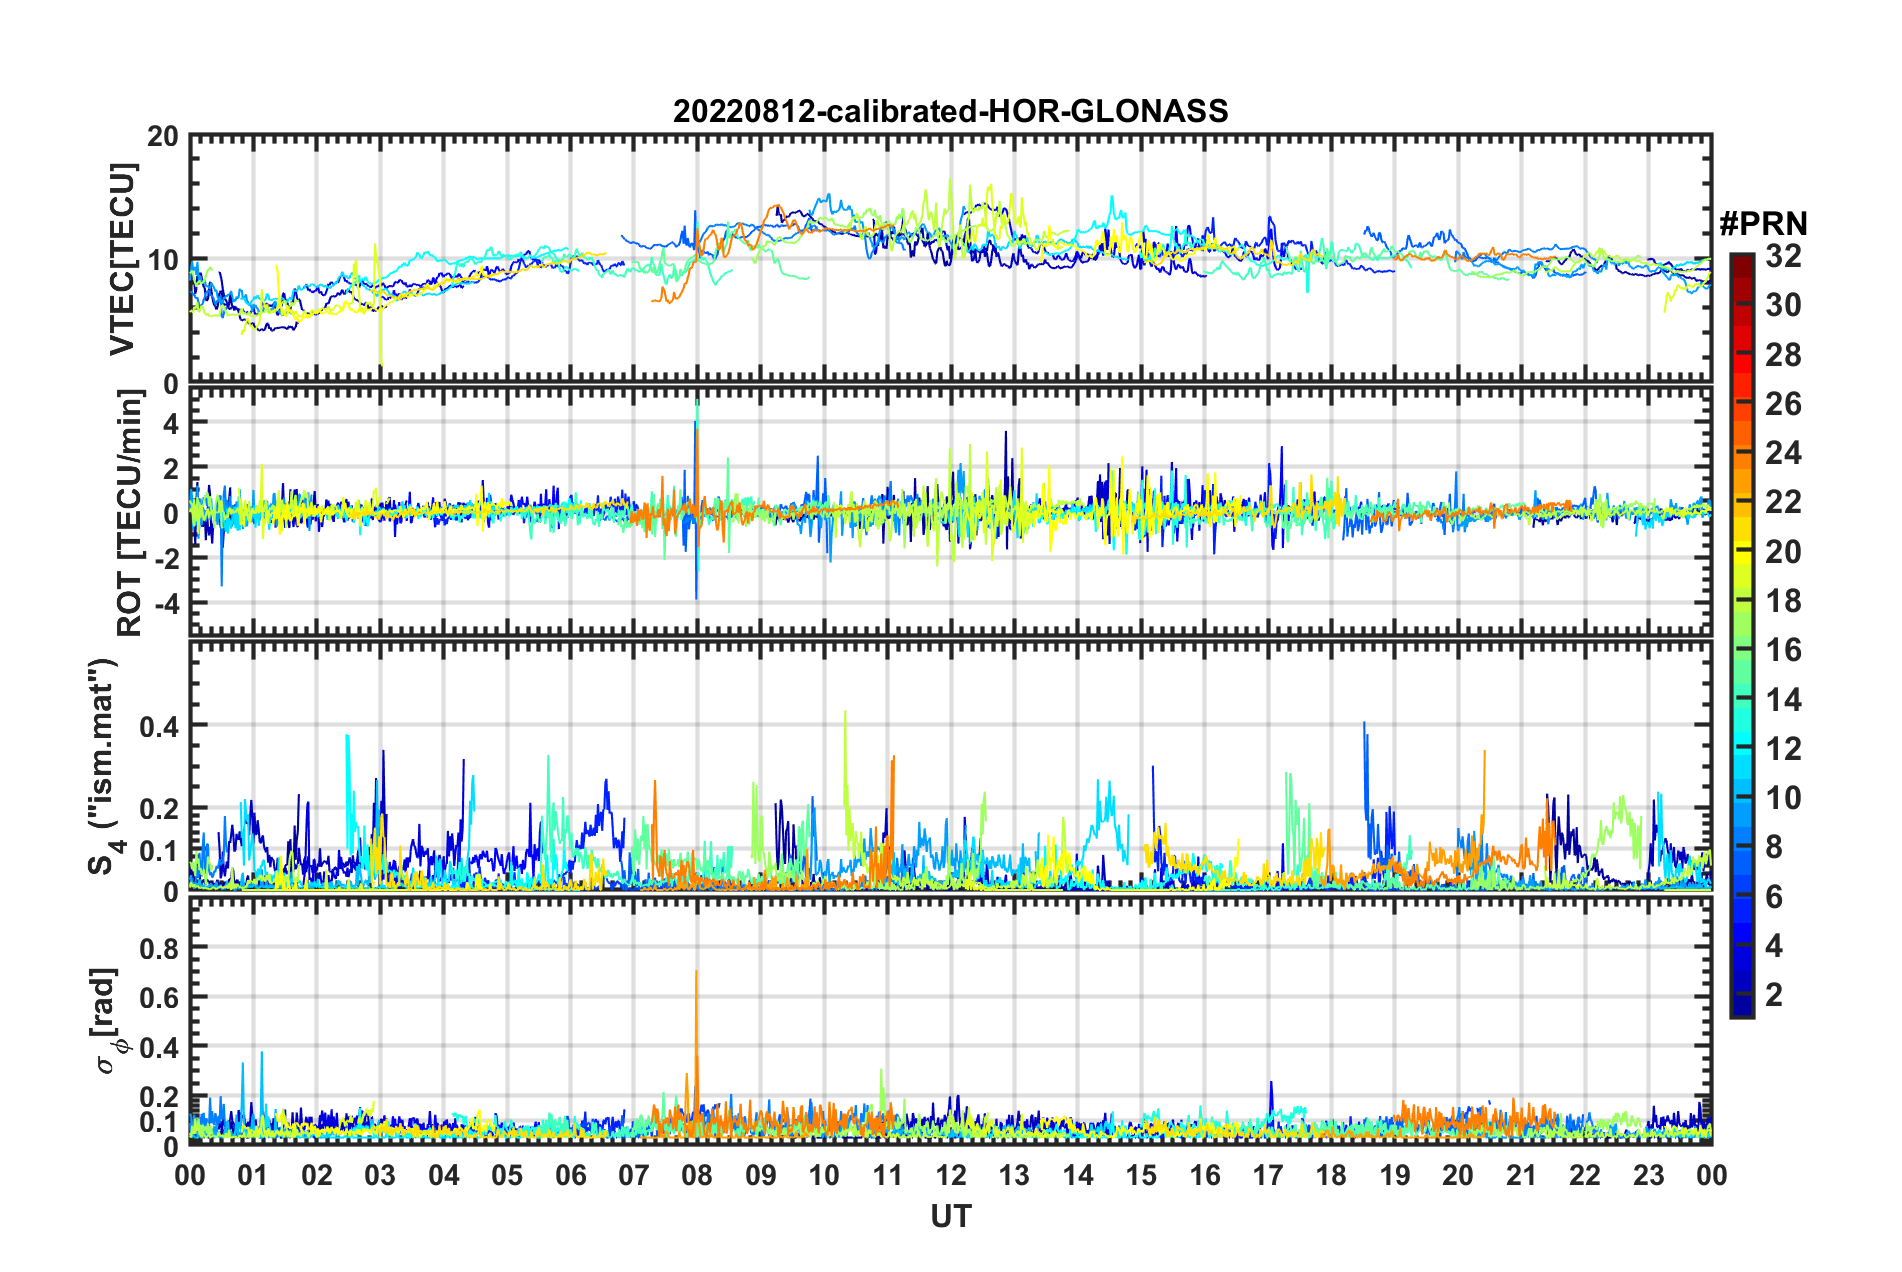
Task: Click the 11 hour tick on the UT axis
Action: tap(888, 1174)
